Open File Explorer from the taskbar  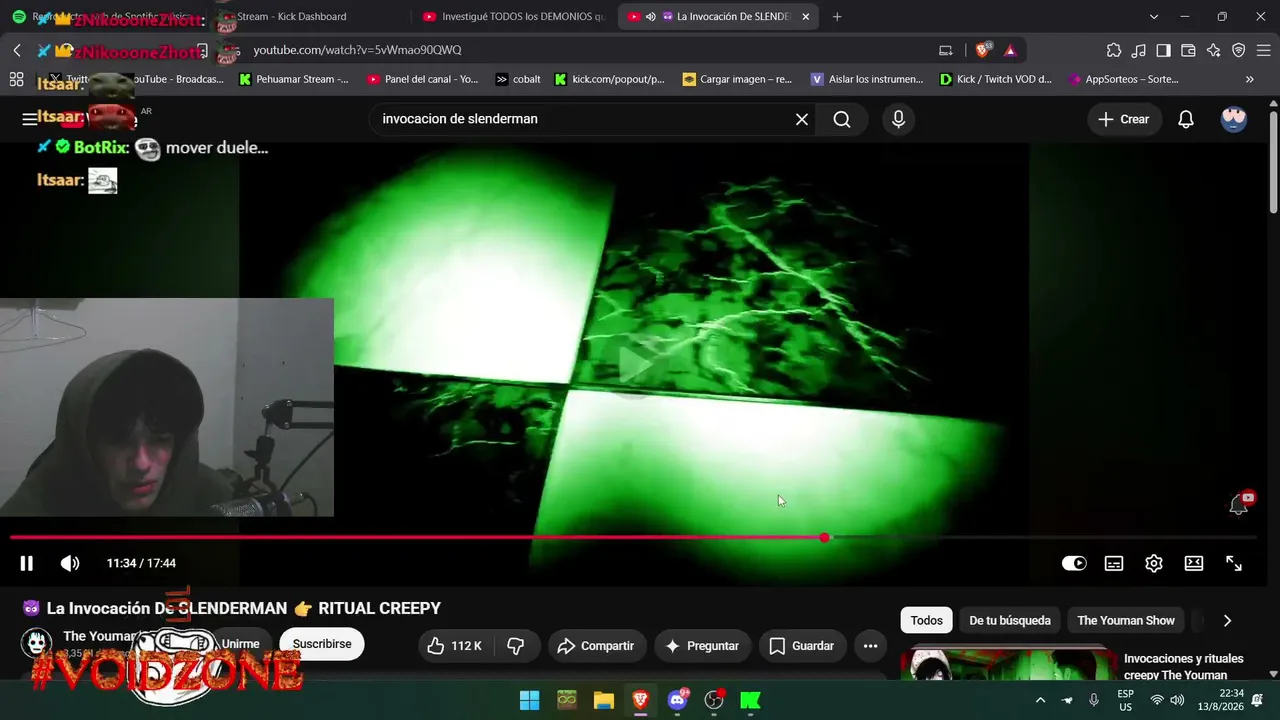click(x=604, y=700)
